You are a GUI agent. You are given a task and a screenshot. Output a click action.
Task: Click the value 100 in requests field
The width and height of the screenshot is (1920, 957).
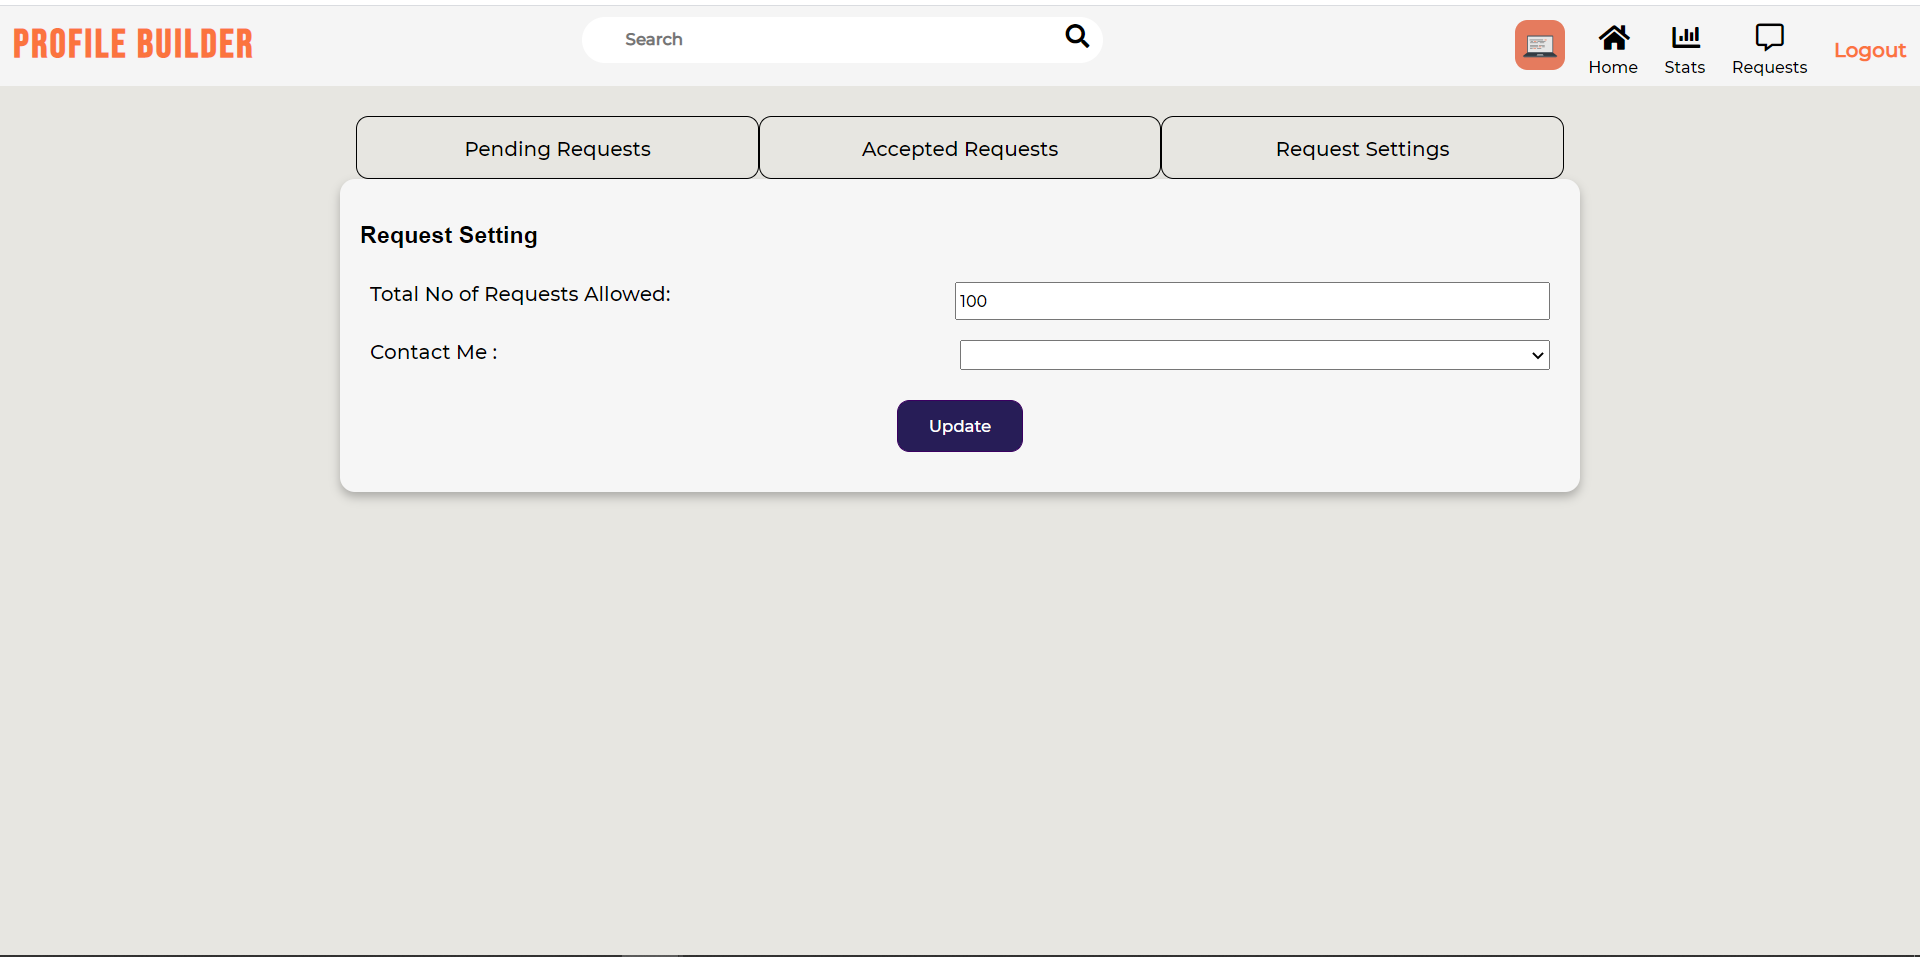975,300
